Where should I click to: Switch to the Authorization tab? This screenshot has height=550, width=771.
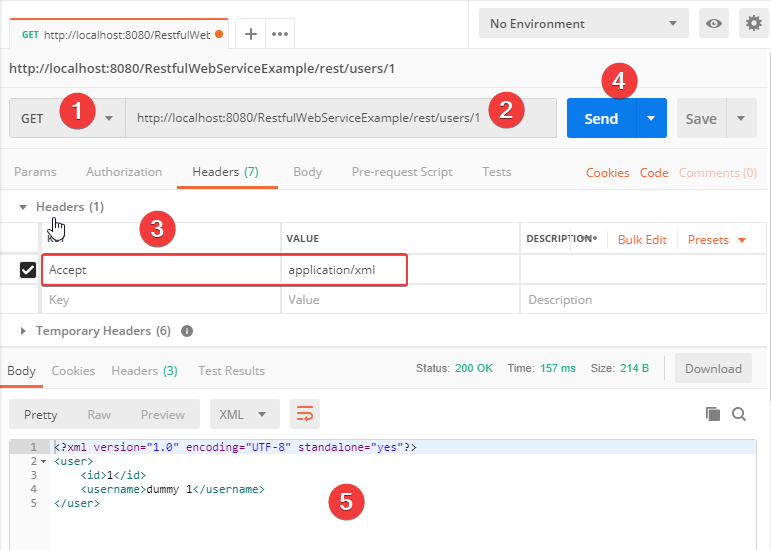pos(124,172)
